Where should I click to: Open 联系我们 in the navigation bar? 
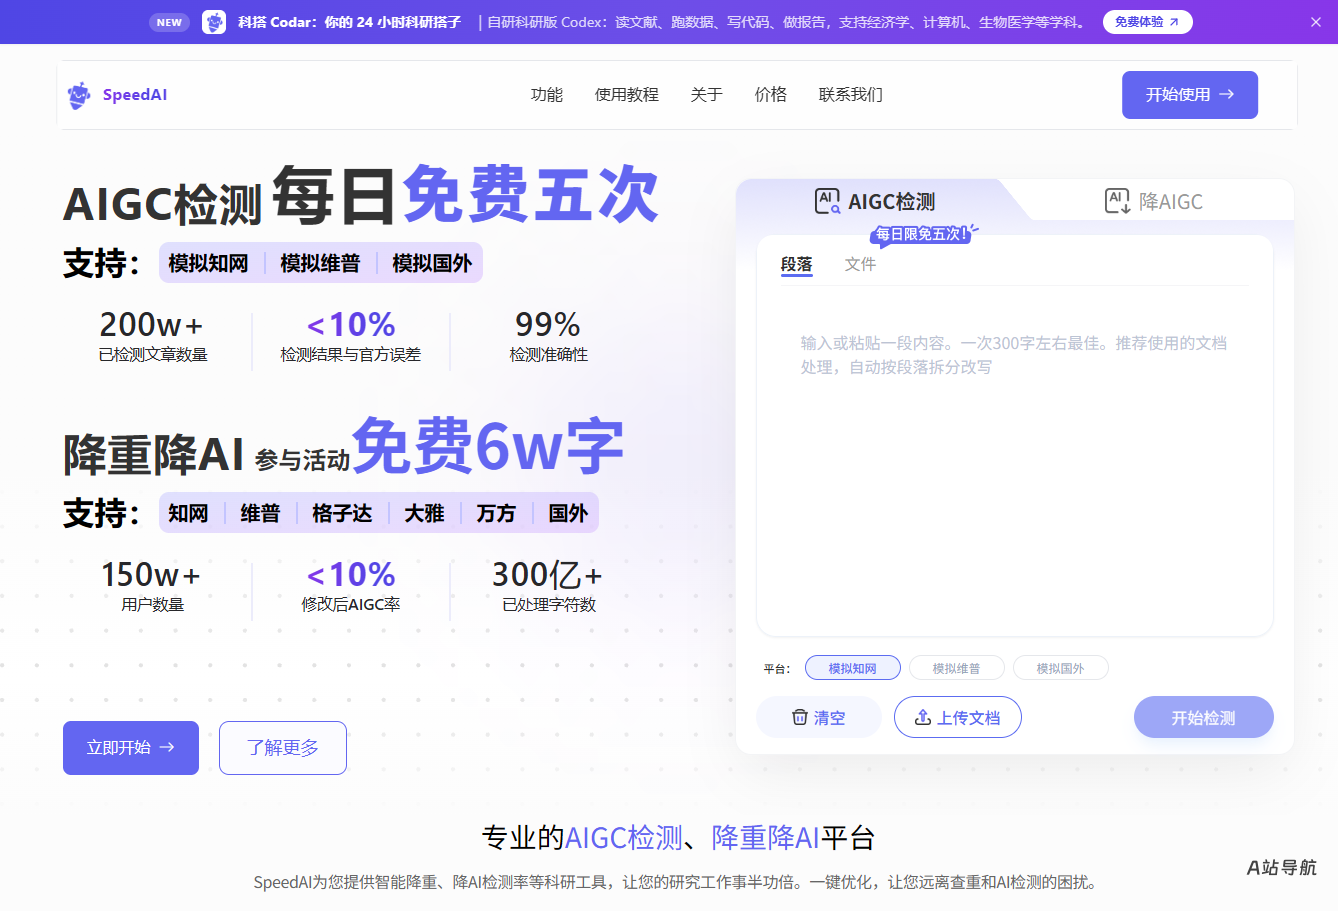click(x=851, y=95)
